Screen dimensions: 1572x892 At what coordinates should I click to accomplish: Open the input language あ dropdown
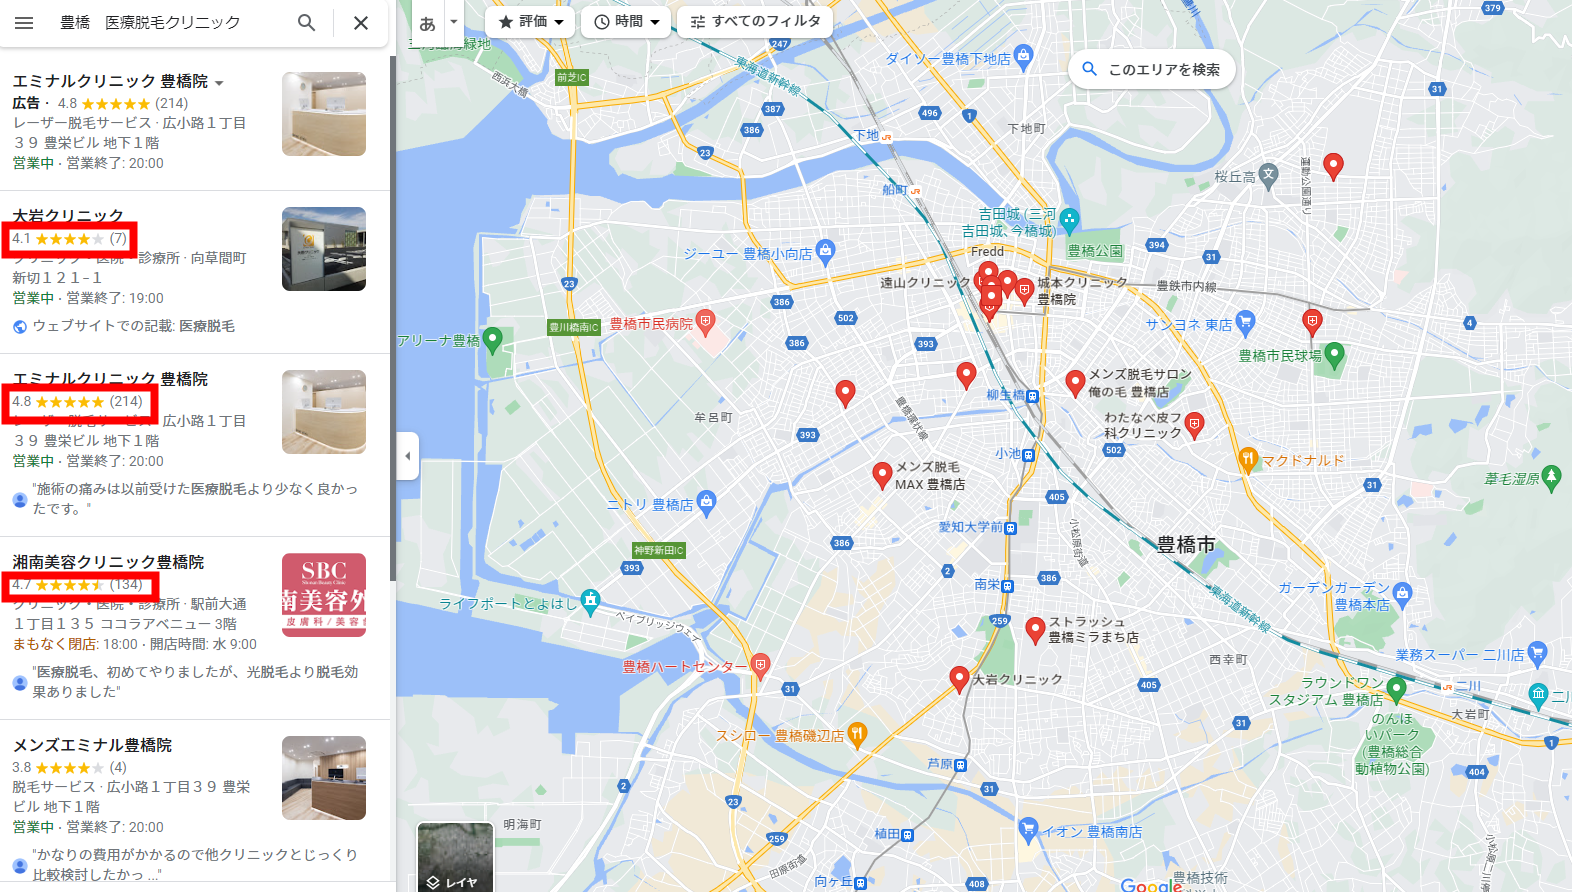[436, 23]
